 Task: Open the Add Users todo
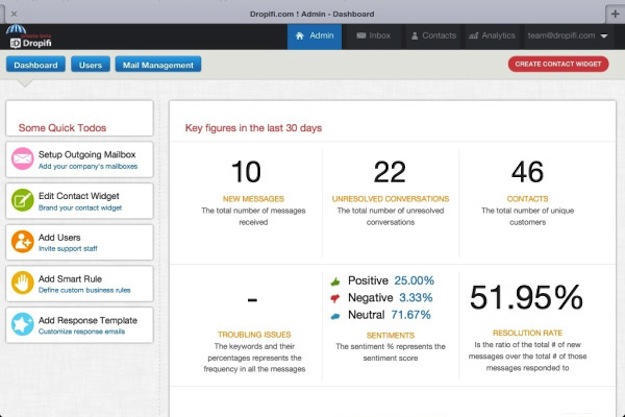79,242
